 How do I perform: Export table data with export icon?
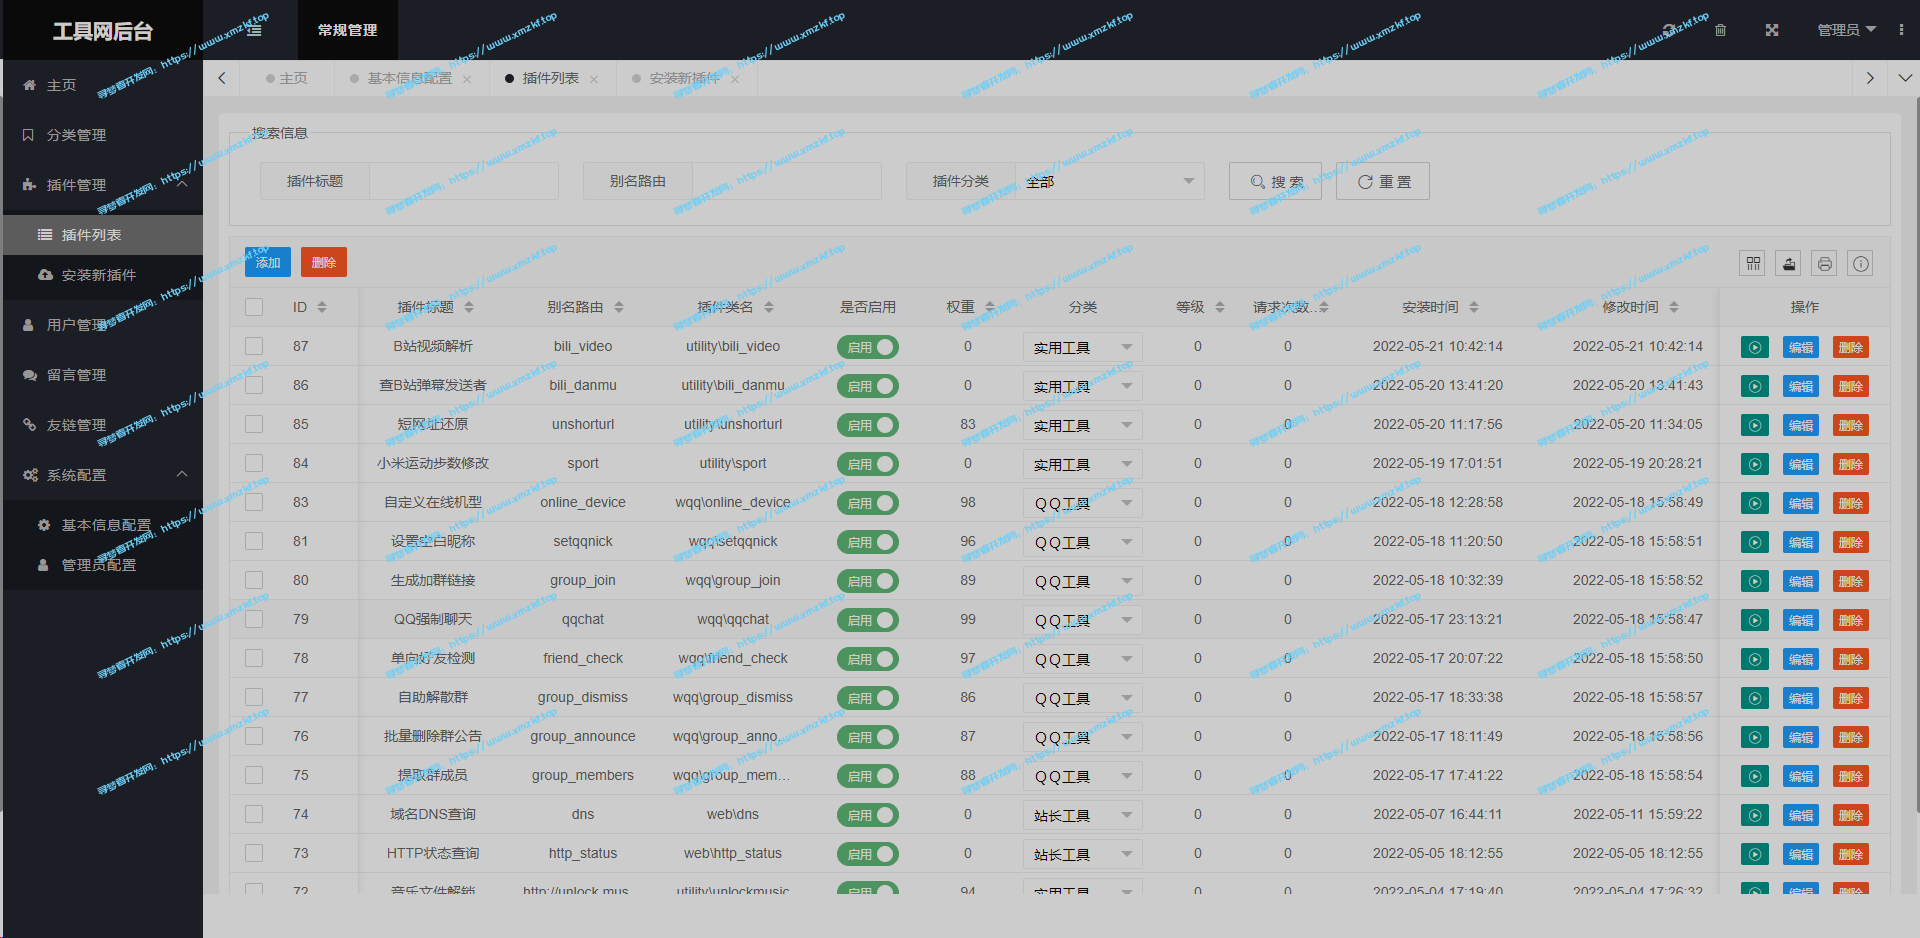pyautogui.click(x=1789, y=264)
